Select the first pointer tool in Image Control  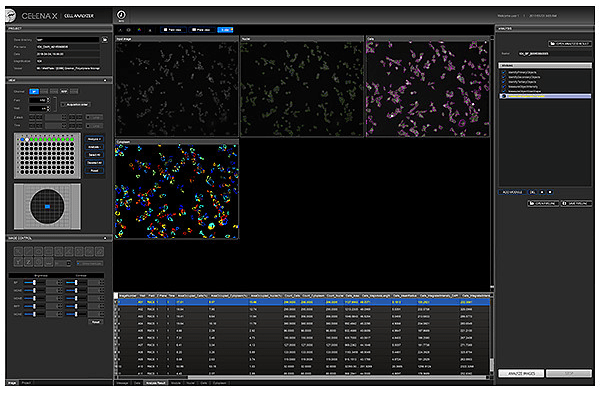(18, 252)
